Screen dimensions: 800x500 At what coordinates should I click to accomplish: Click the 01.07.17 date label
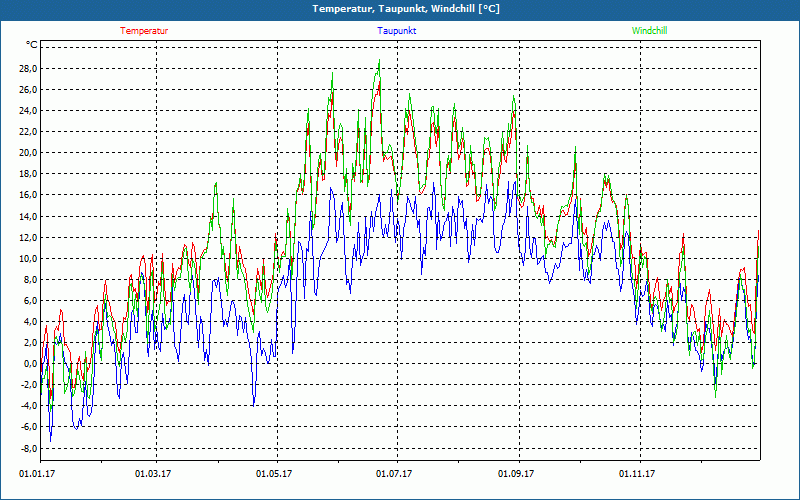(394, 474)
